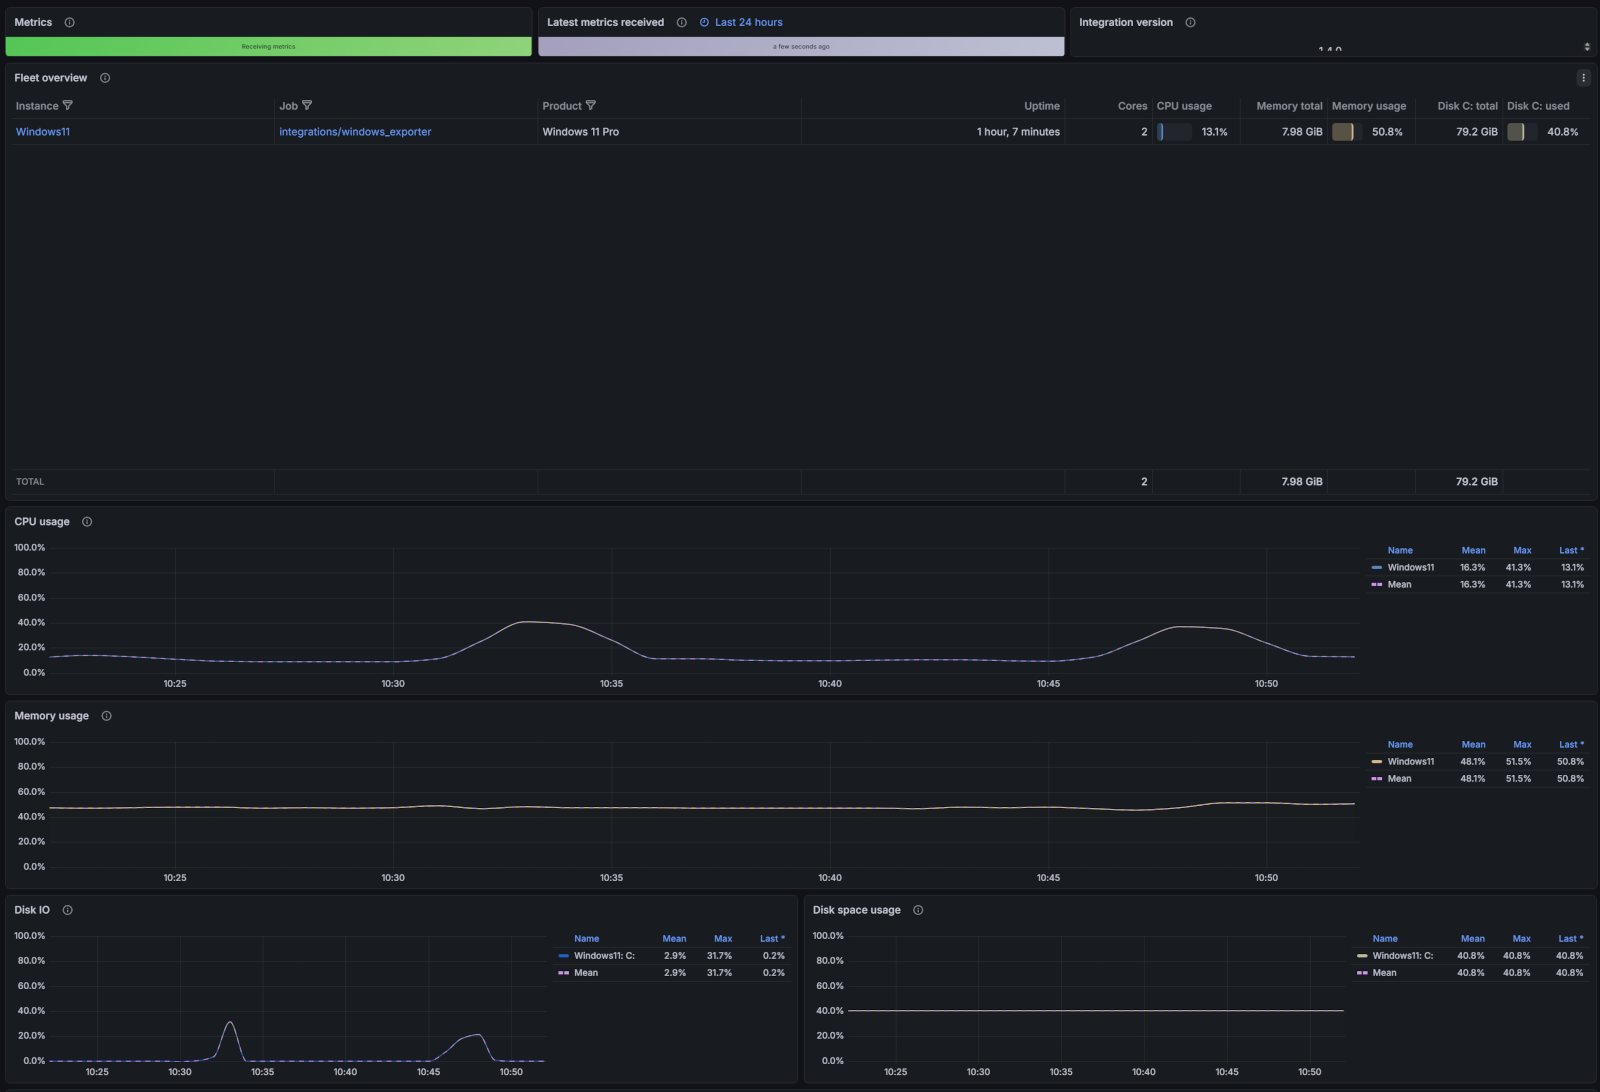
Task: Open the Windows11 instance link
Action: point(42,131)
